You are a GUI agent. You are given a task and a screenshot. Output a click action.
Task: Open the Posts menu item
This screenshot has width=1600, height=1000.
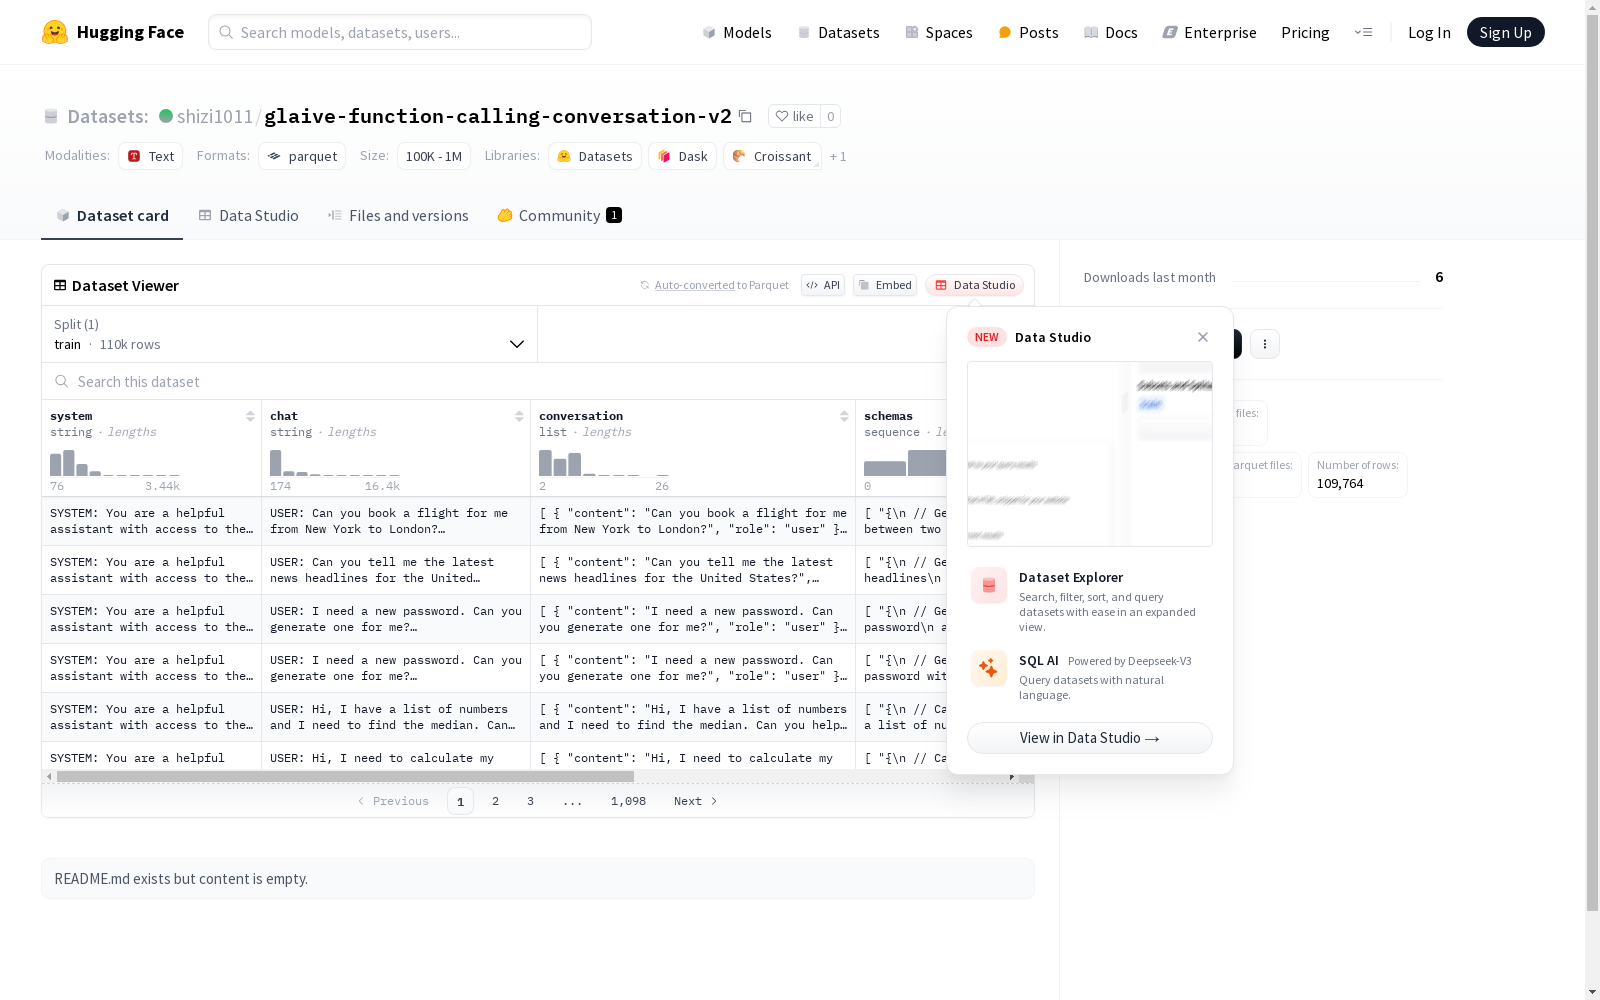pos(1028,32)
